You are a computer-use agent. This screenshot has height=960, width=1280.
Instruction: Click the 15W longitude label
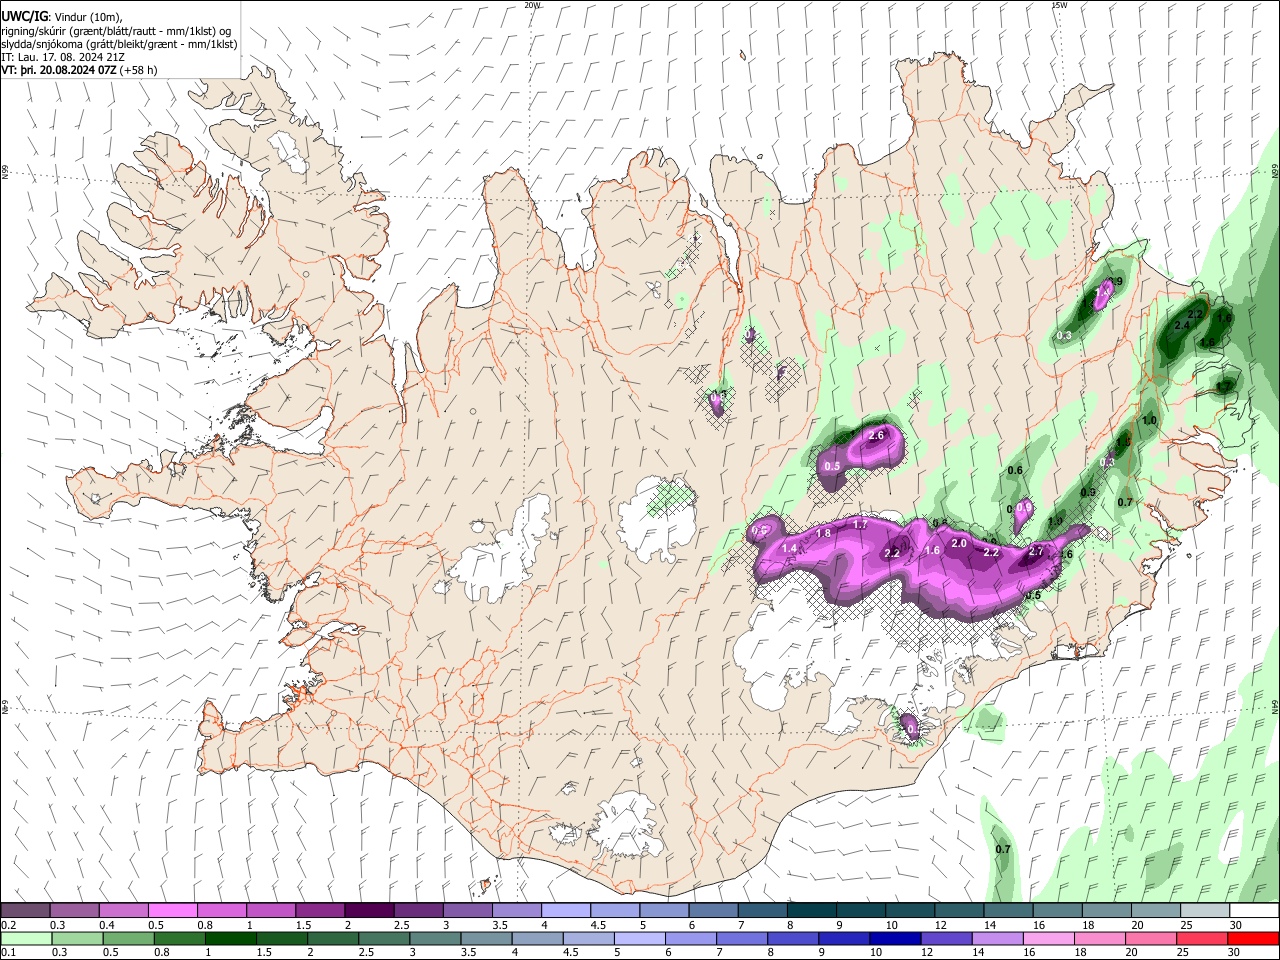[1058, 5]
